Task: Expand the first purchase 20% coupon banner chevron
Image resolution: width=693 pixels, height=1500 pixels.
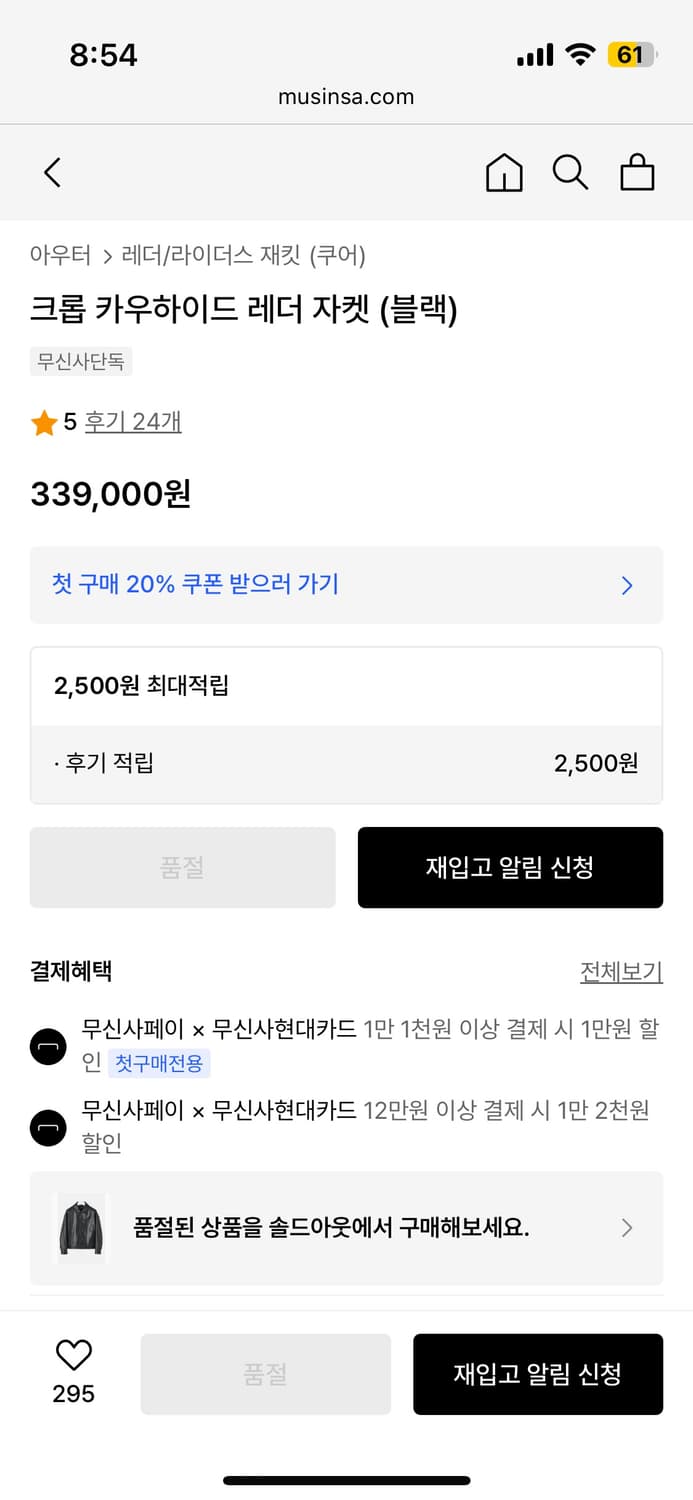Action: point(627,586)
